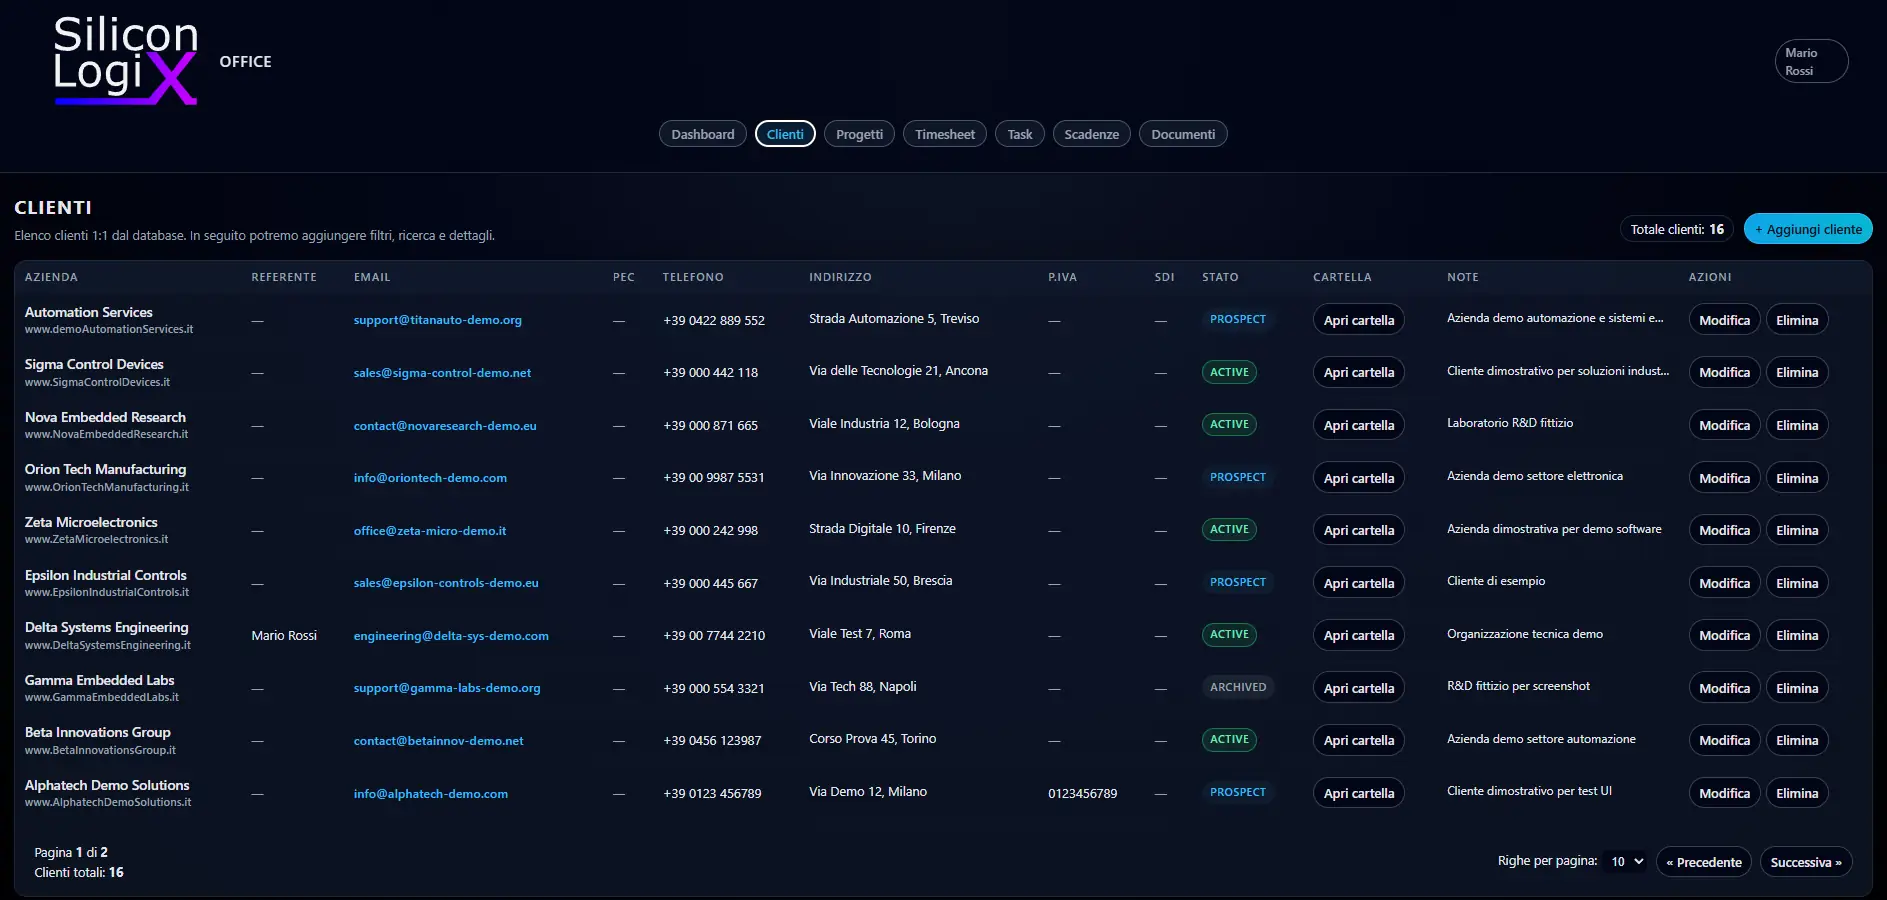Go to the Timesheet tab
This screenshot has width=1887, height=900.
coord(944,134)
